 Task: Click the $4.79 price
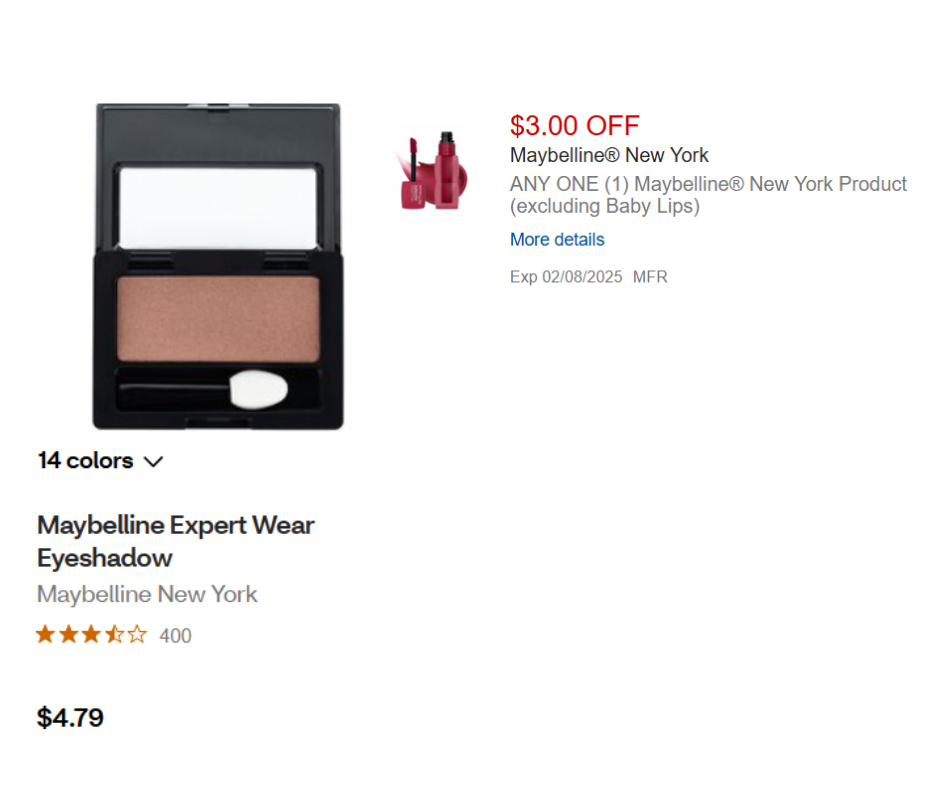point(70,718)
